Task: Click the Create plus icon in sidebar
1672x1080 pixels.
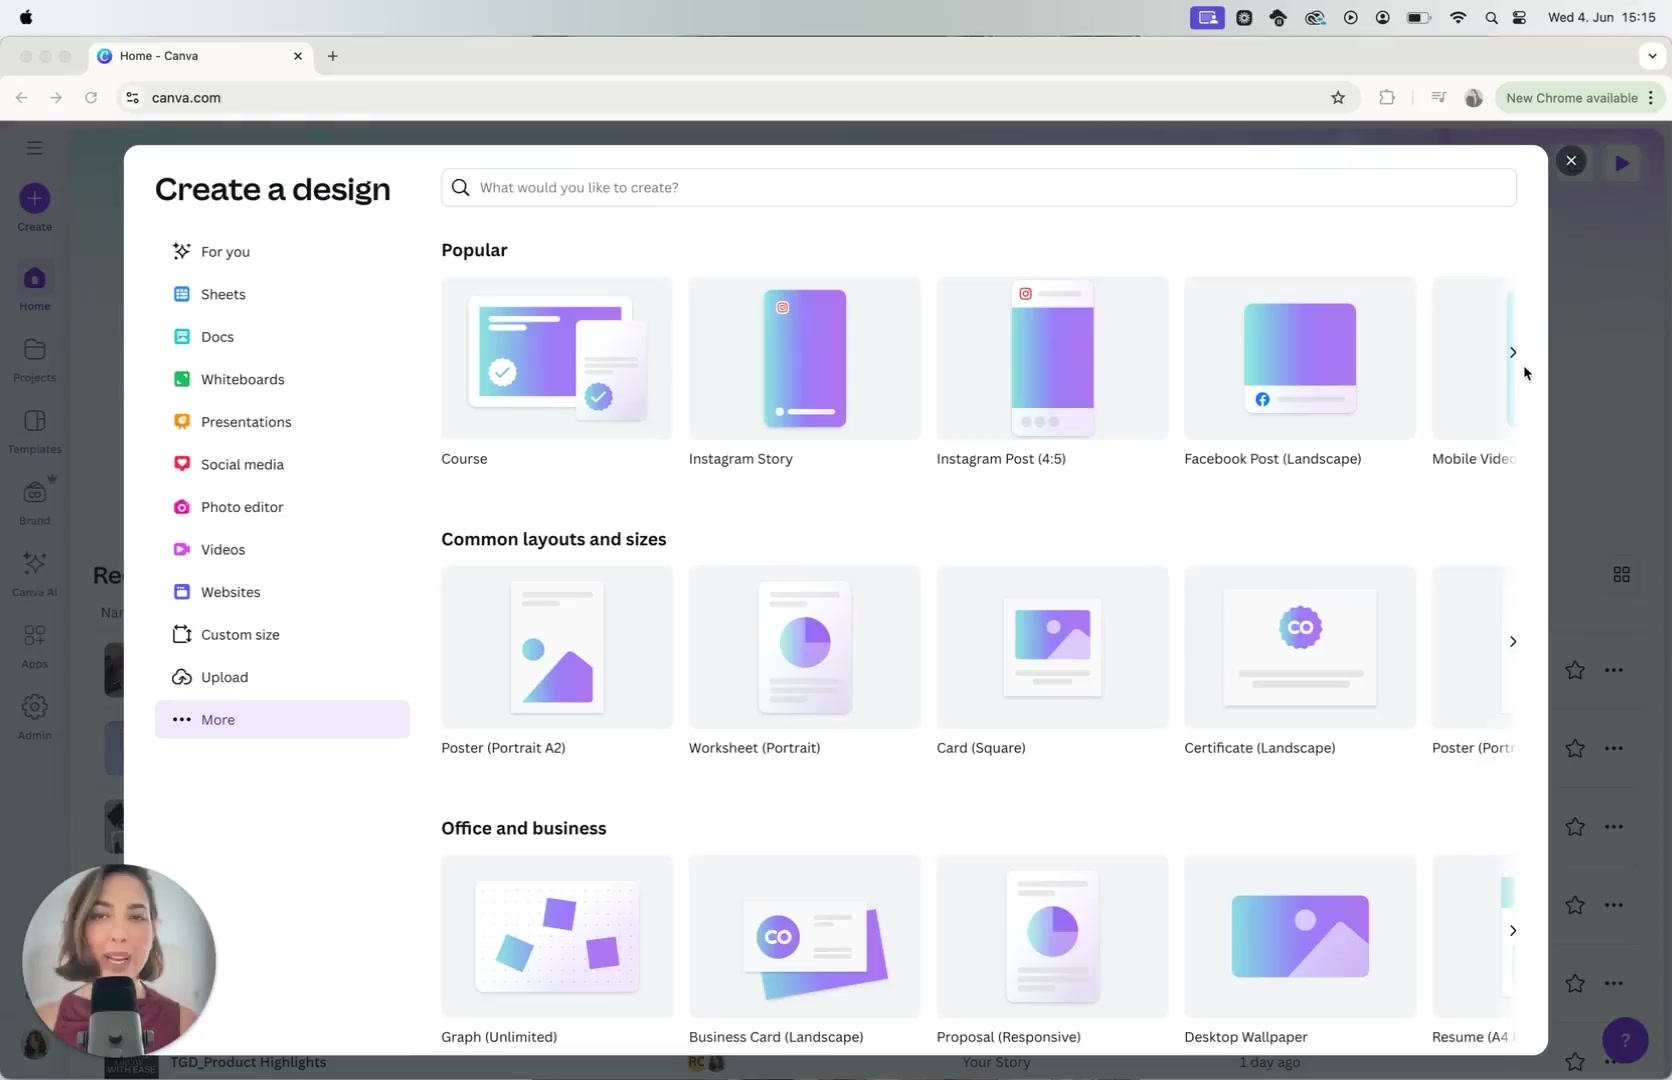Action: point(35,198)
